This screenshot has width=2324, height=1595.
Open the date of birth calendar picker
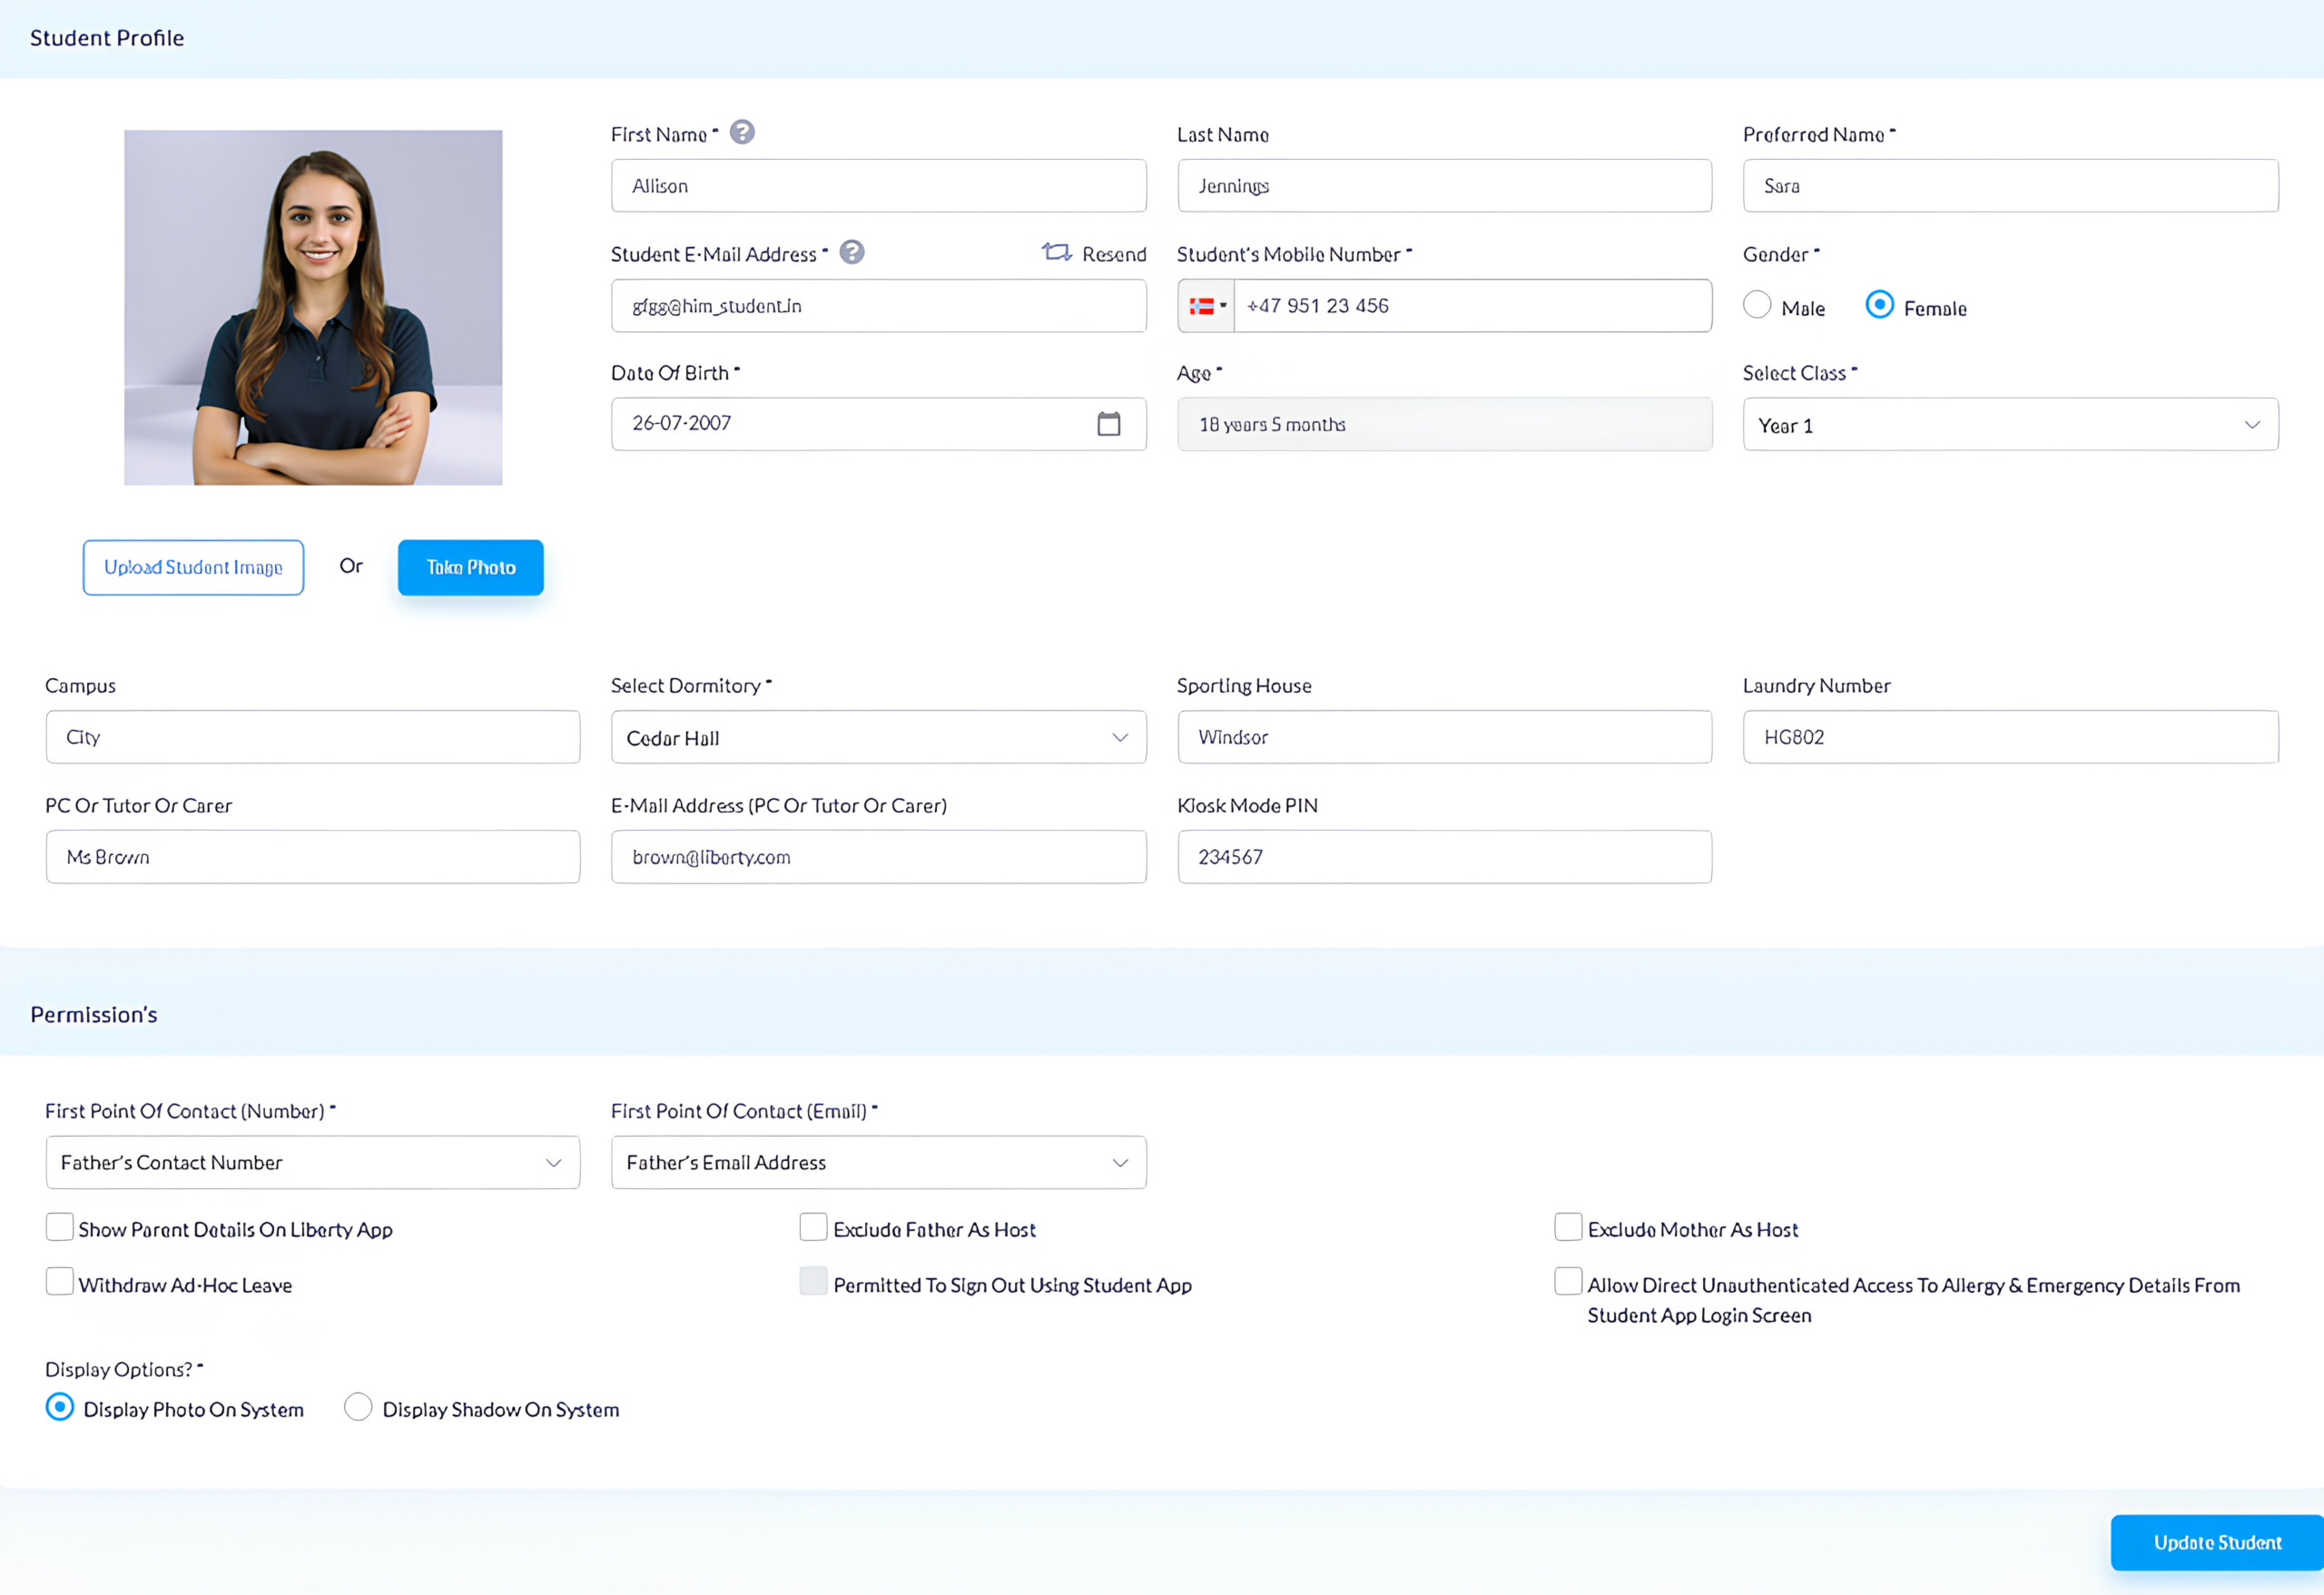pyautogui.click(x=1108, y=424)
